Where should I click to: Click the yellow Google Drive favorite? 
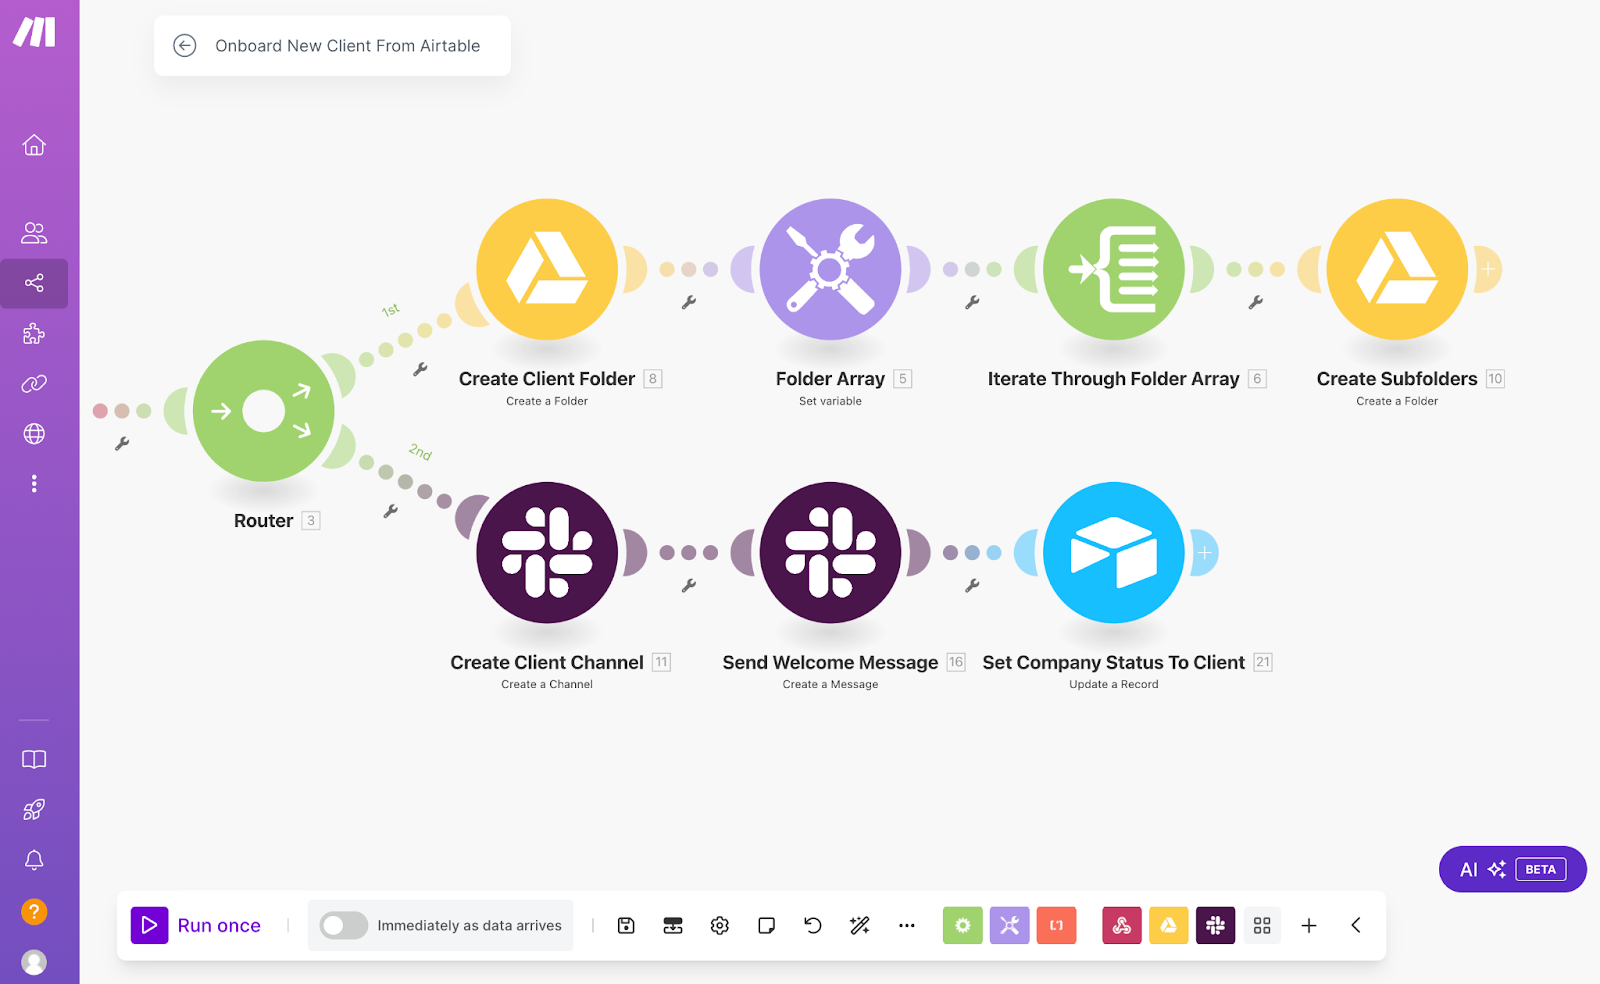coord(1169,926)
